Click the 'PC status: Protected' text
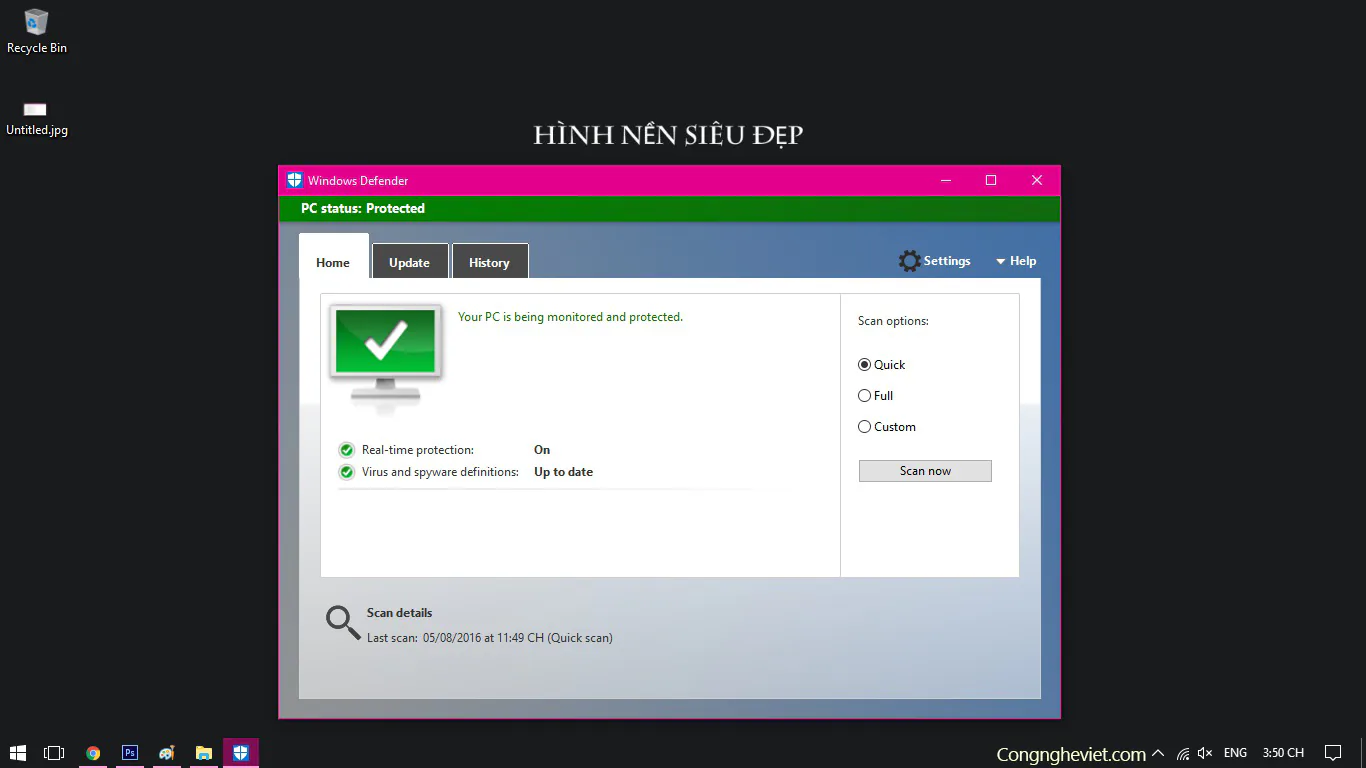The height and width of the screenshot is (768, 1366). click(x=363, y=209)
